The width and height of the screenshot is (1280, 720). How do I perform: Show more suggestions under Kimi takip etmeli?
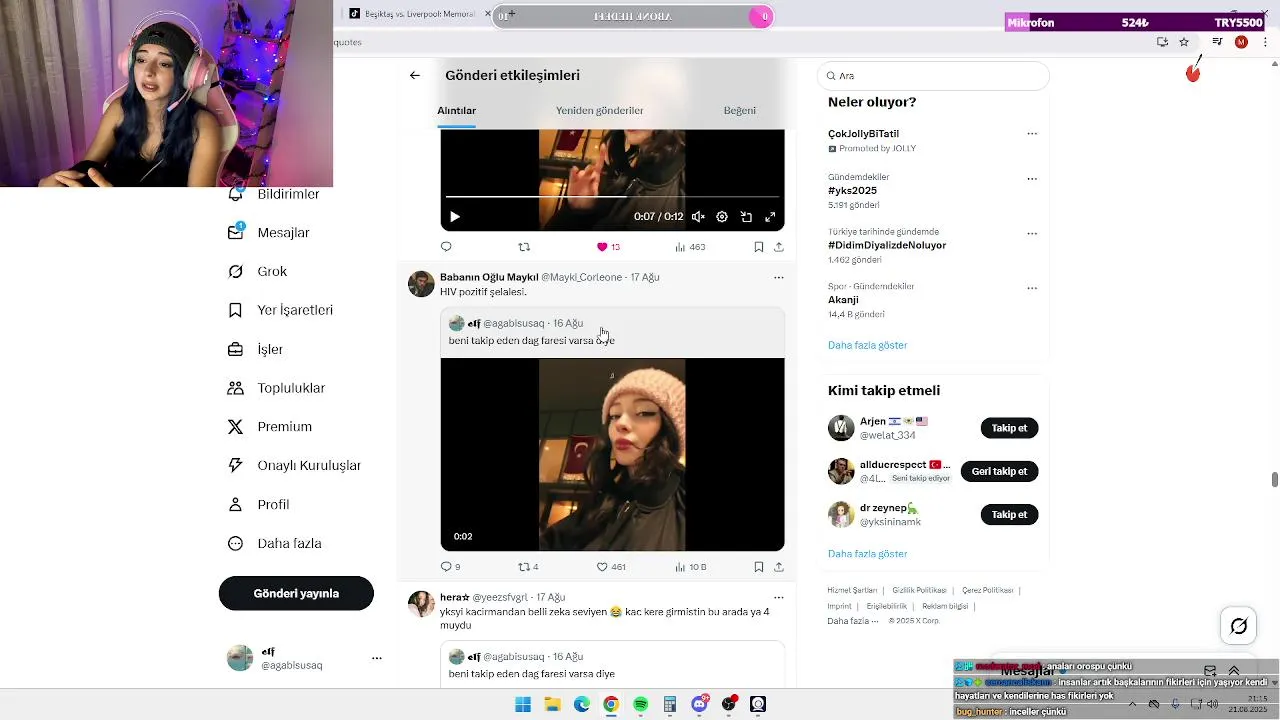(x=867, y=554)
